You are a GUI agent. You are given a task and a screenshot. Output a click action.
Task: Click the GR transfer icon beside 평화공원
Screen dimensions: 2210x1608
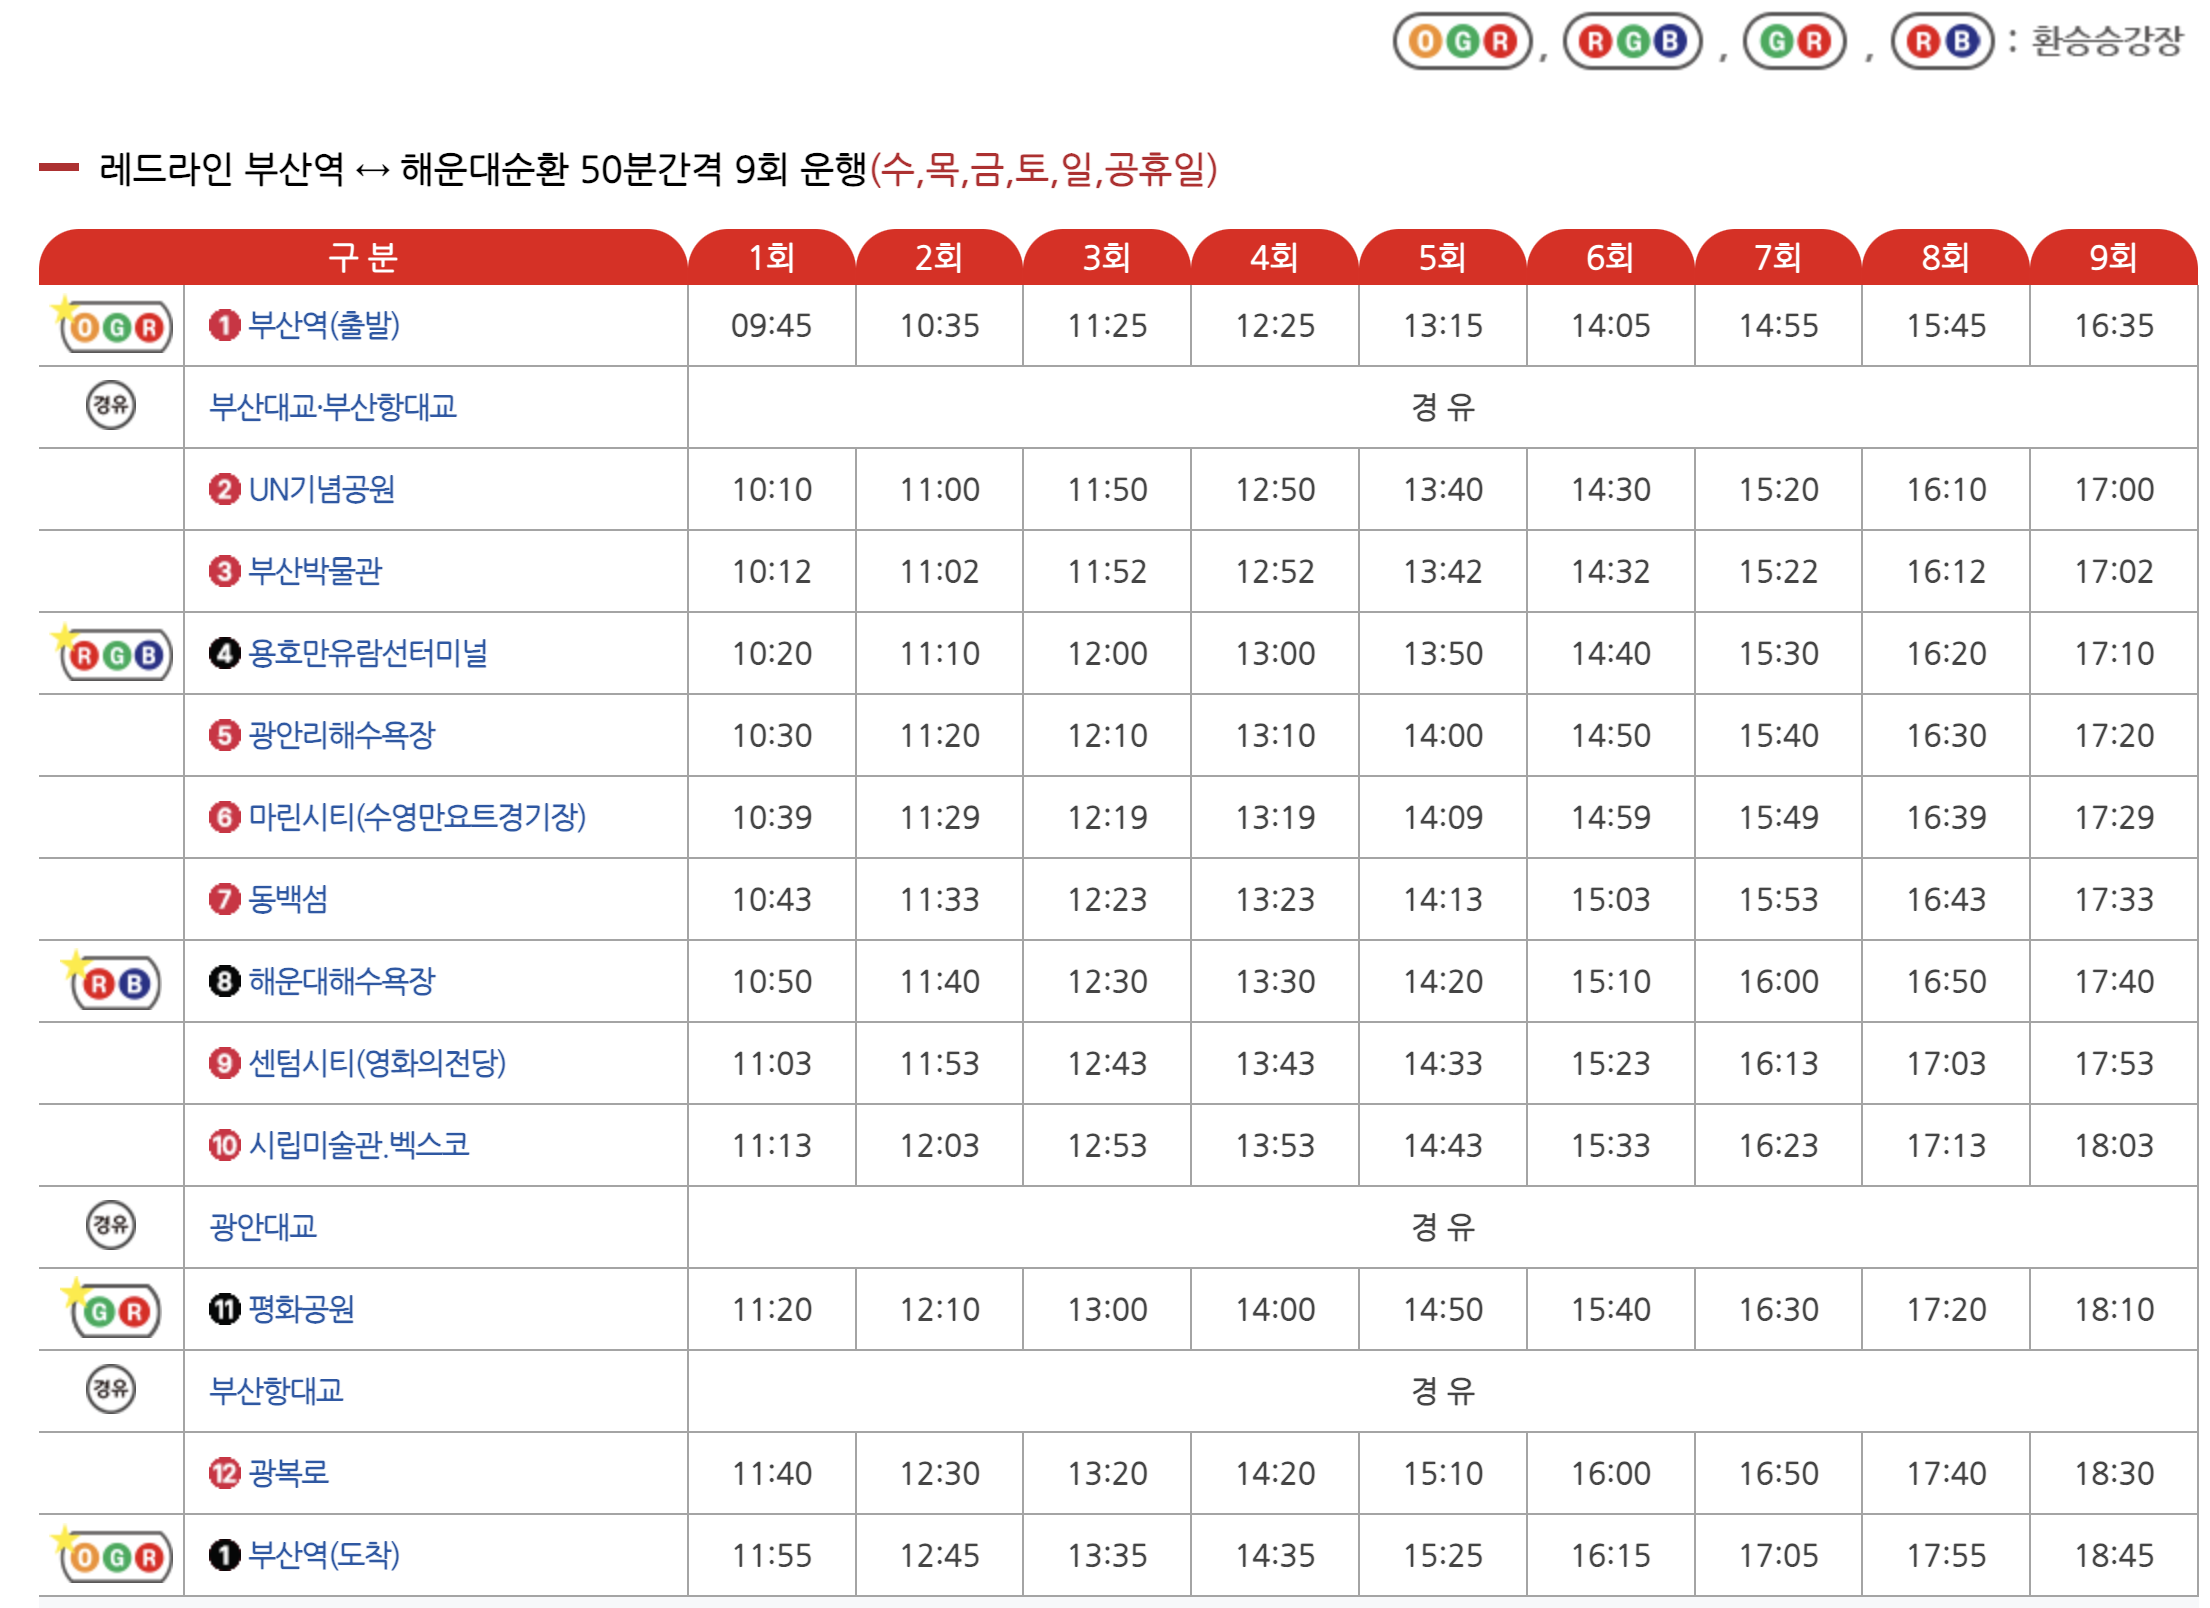[116, 1311]
